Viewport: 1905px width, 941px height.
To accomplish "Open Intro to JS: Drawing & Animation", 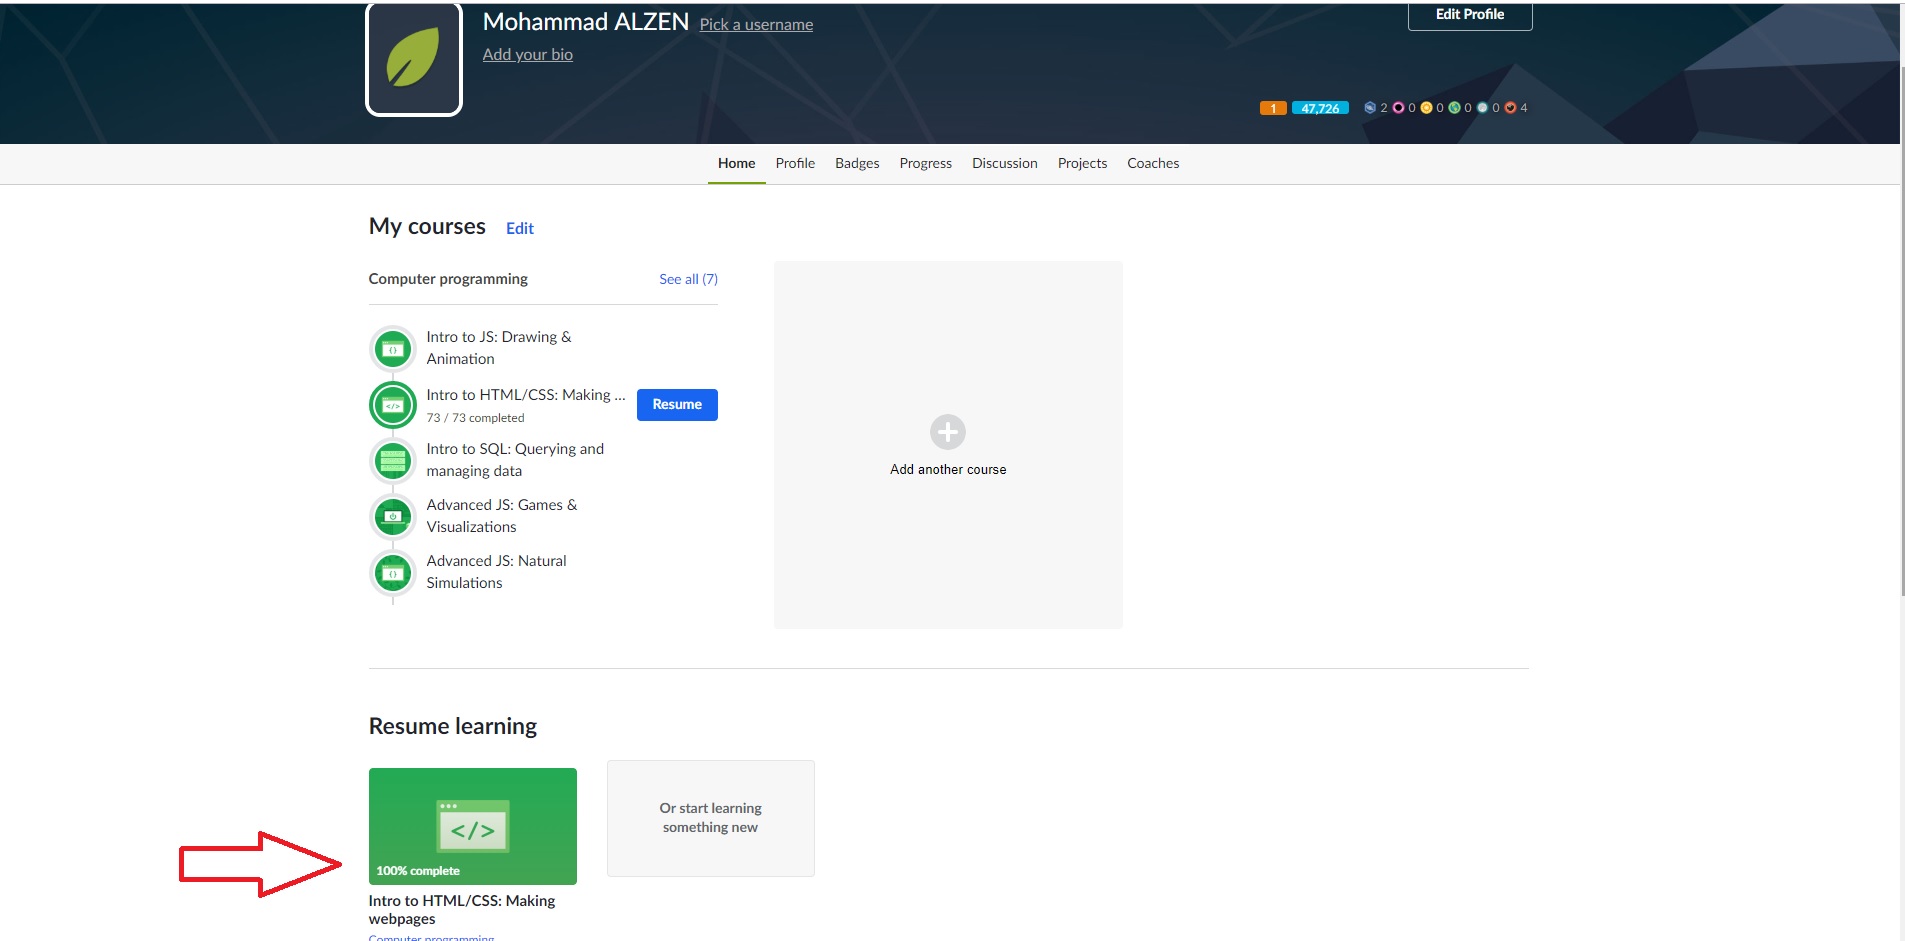I will (x=499, y=348).
